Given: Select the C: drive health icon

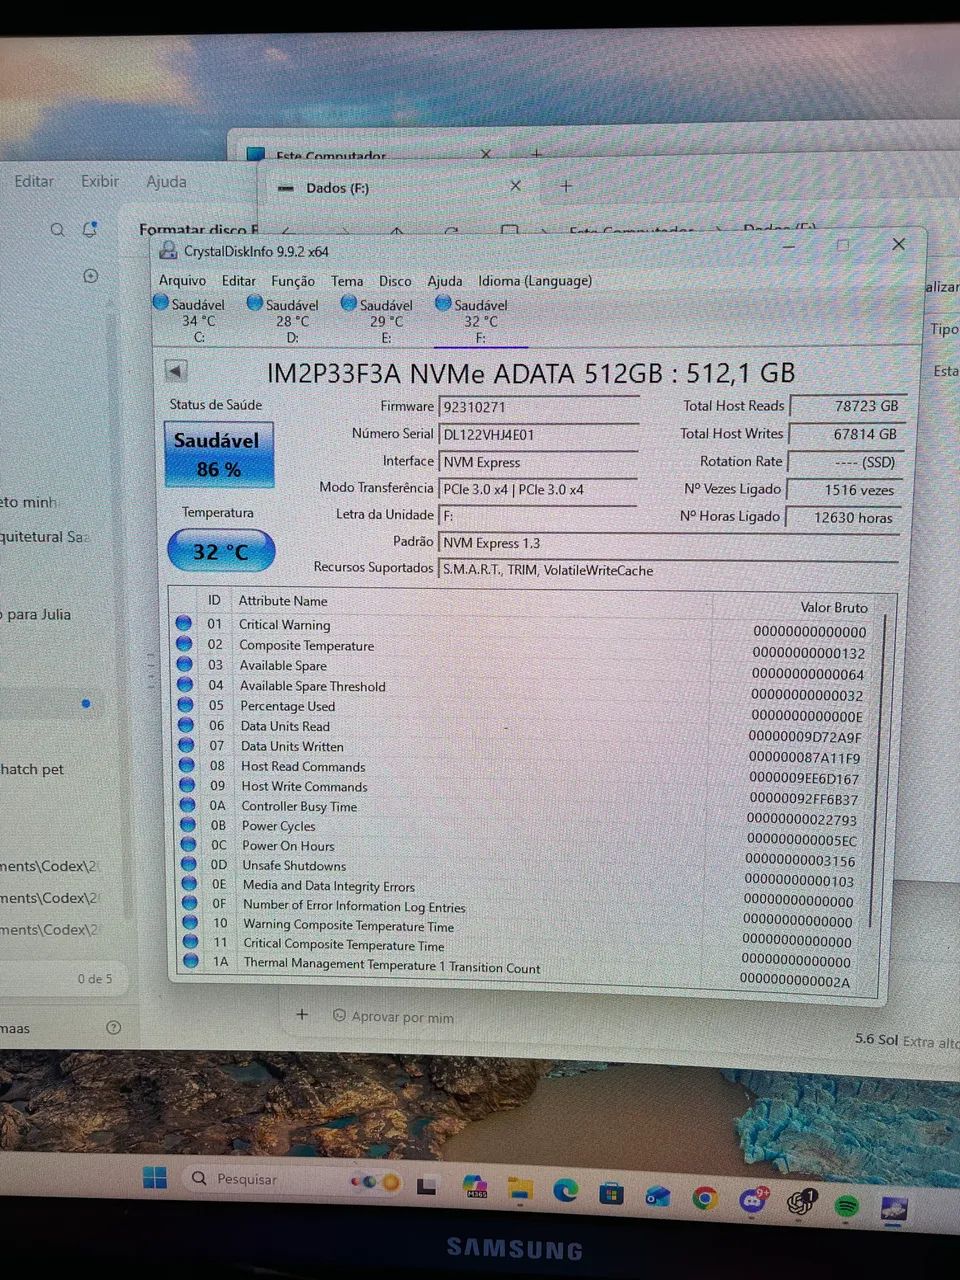Looking at the screenshot, I should click(x=161, y=301).
